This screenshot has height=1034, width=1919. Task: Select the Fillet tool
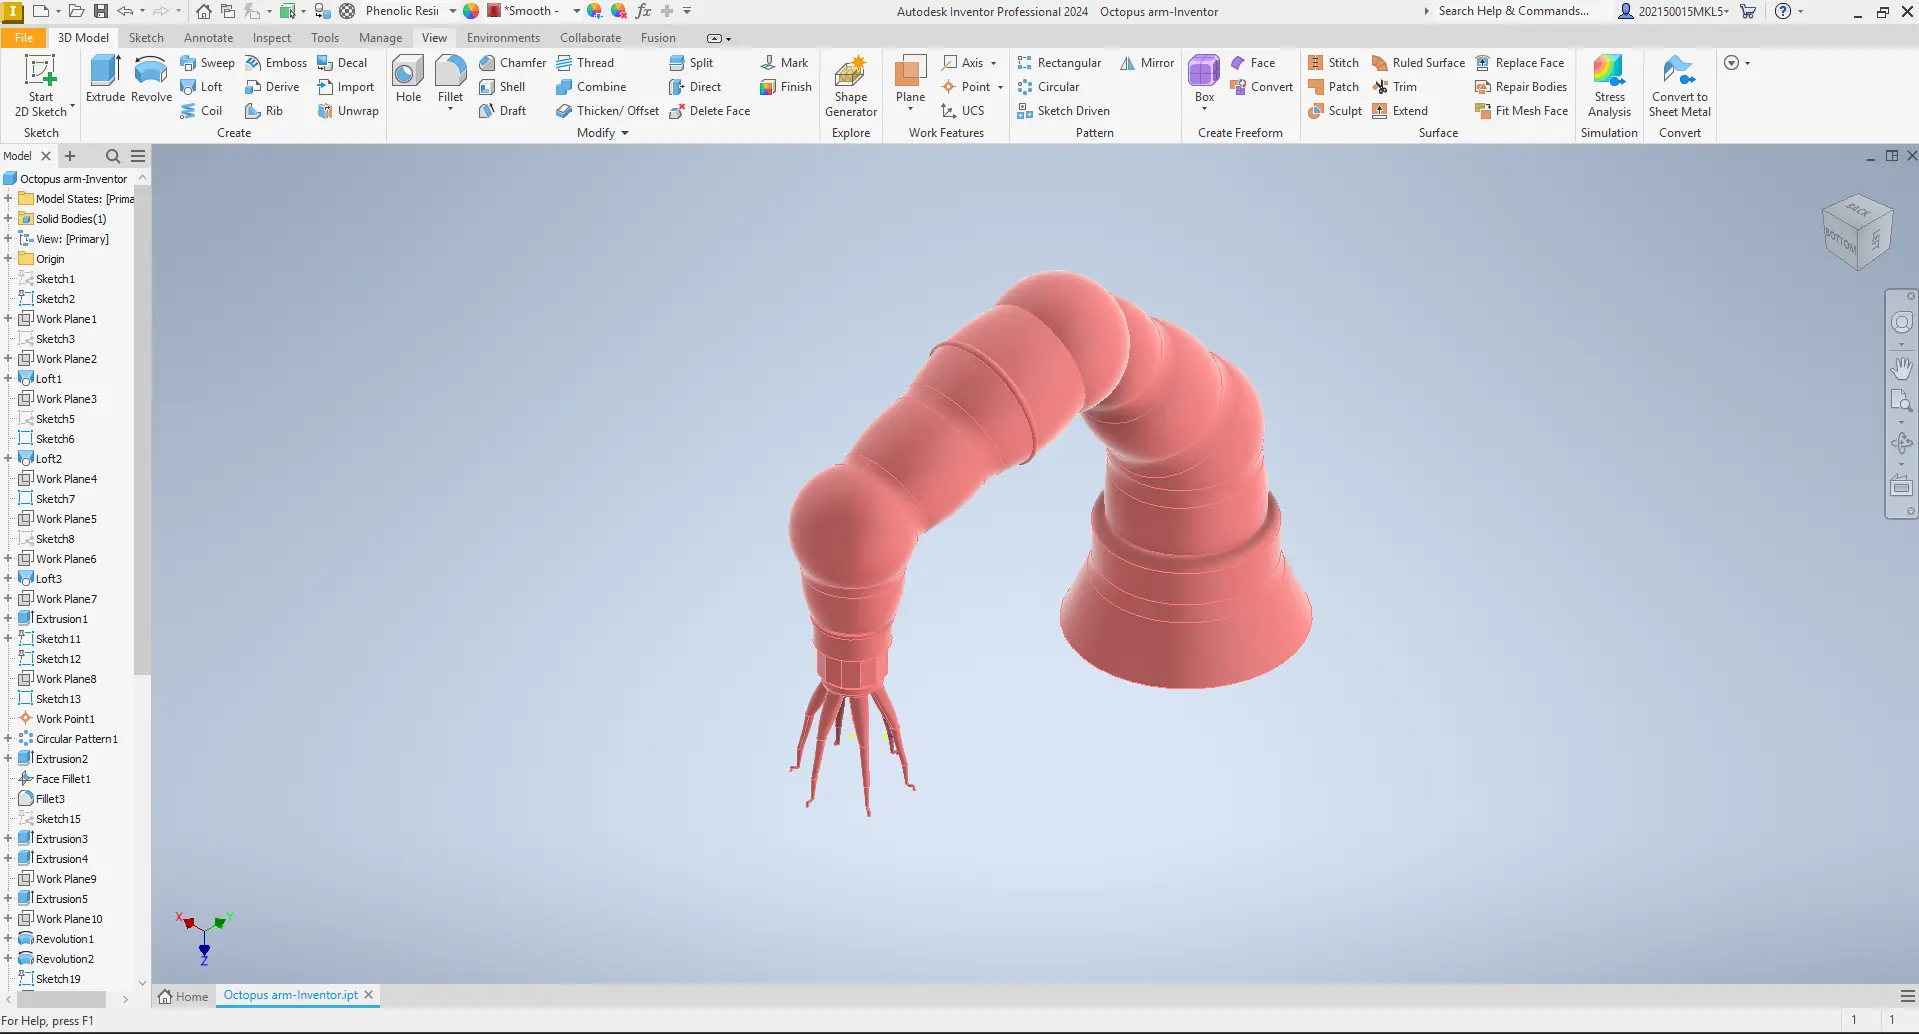coord(451,80)
